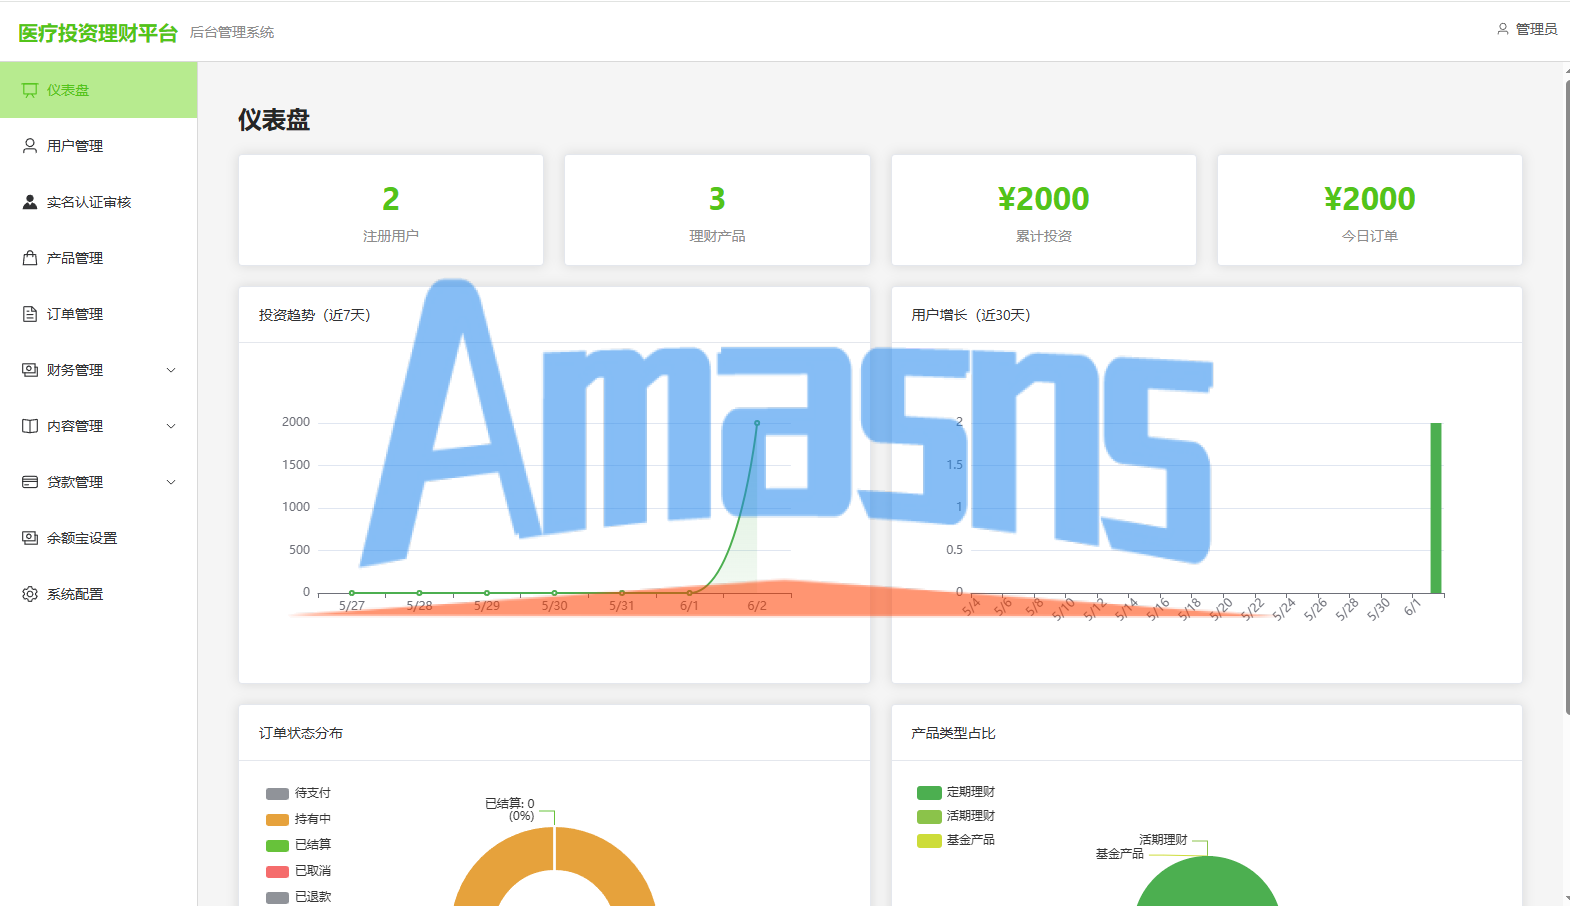
Task: Toggle 已结算 legend entry
Action: click(x=298, y=845)
